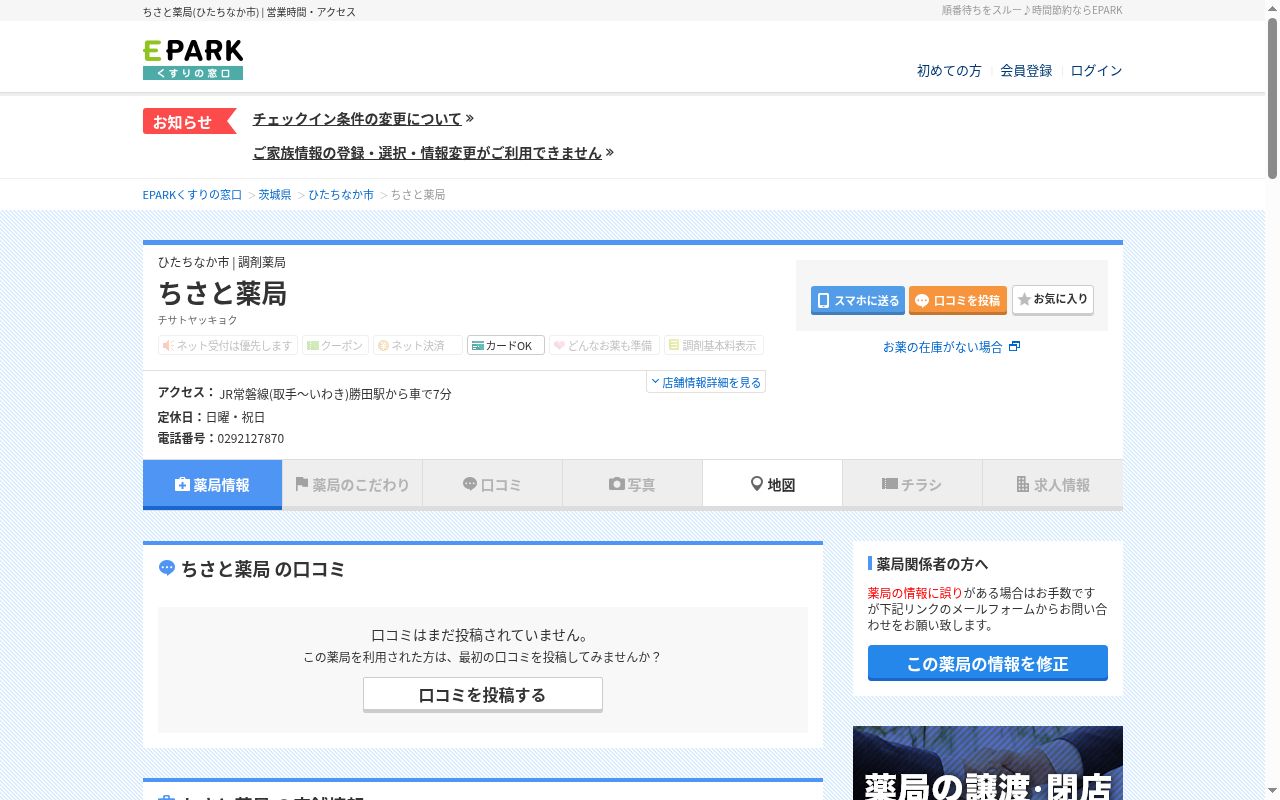This screenshot has width=1280, height=800.
Task: Click the お知らせ label
Action: [x=189, y=121]
